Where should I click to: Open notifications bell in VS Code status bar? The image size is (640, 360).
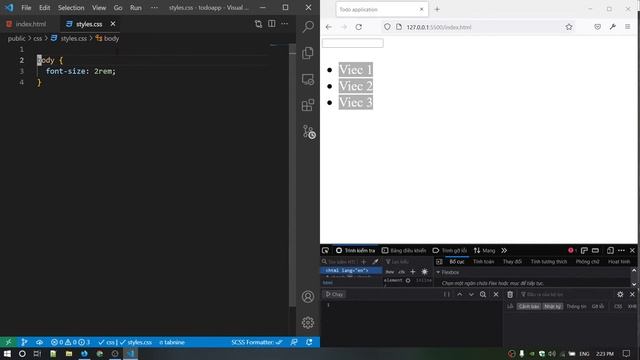309,342
